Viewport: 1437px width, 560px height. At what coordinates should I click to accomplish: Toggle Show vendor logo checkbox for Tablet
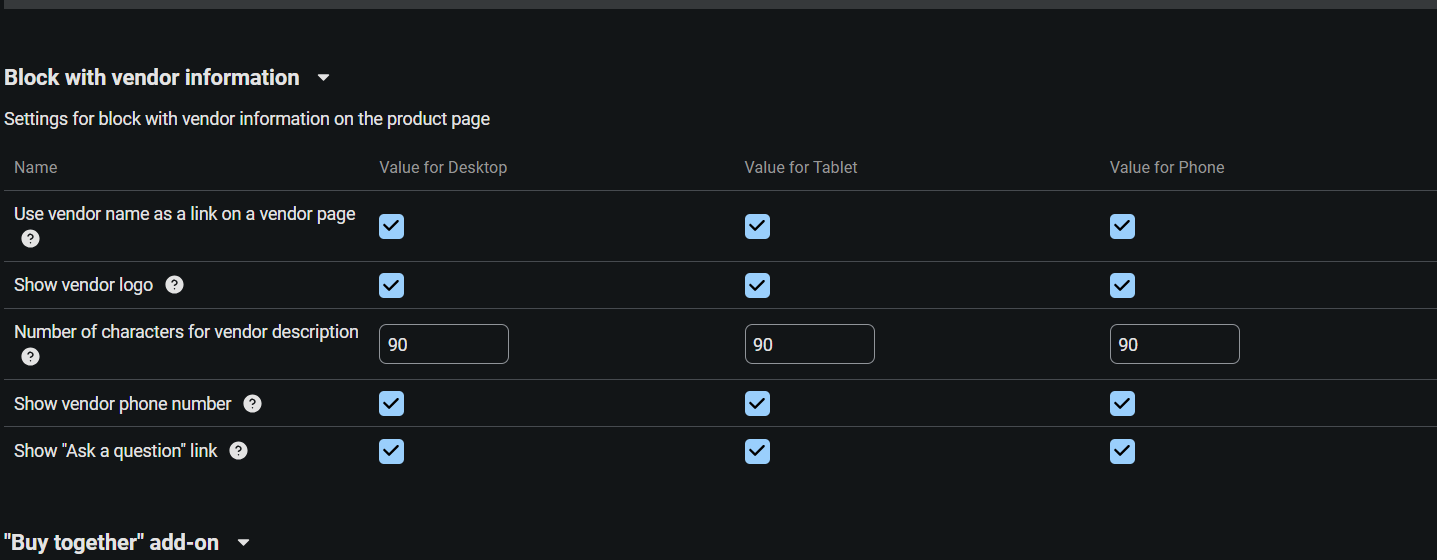coord(757,286)
